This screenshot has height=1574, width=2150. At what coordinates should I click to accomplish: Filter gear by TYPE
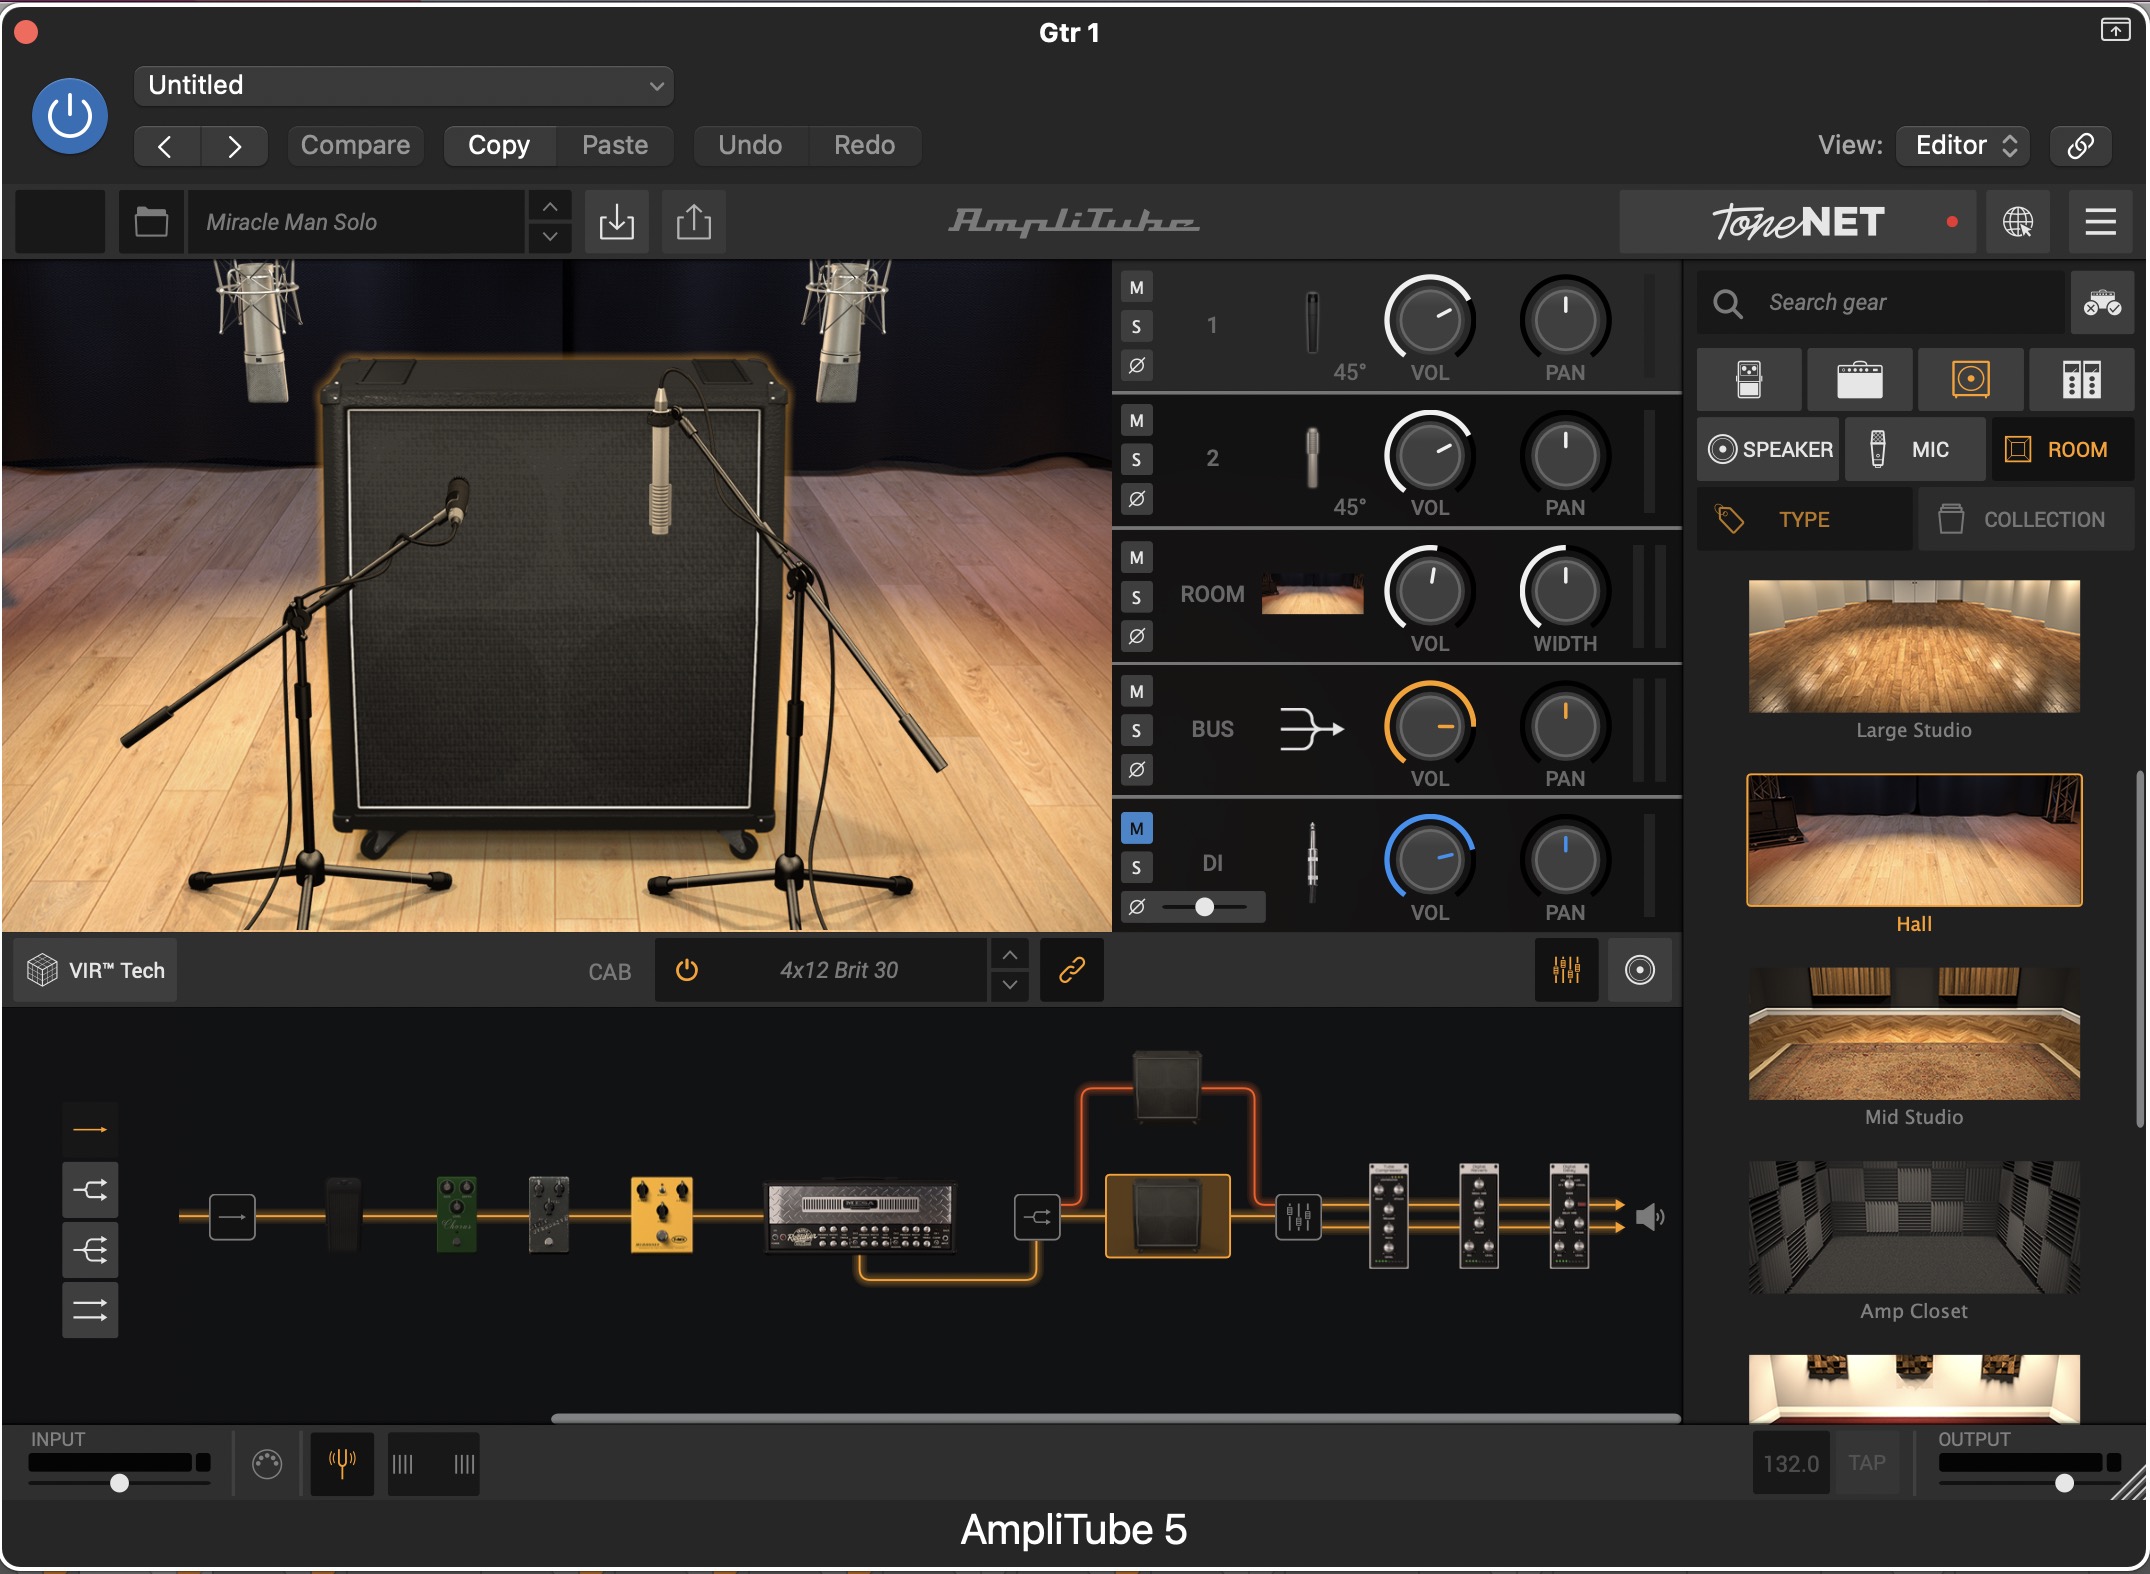point(1805,519)
